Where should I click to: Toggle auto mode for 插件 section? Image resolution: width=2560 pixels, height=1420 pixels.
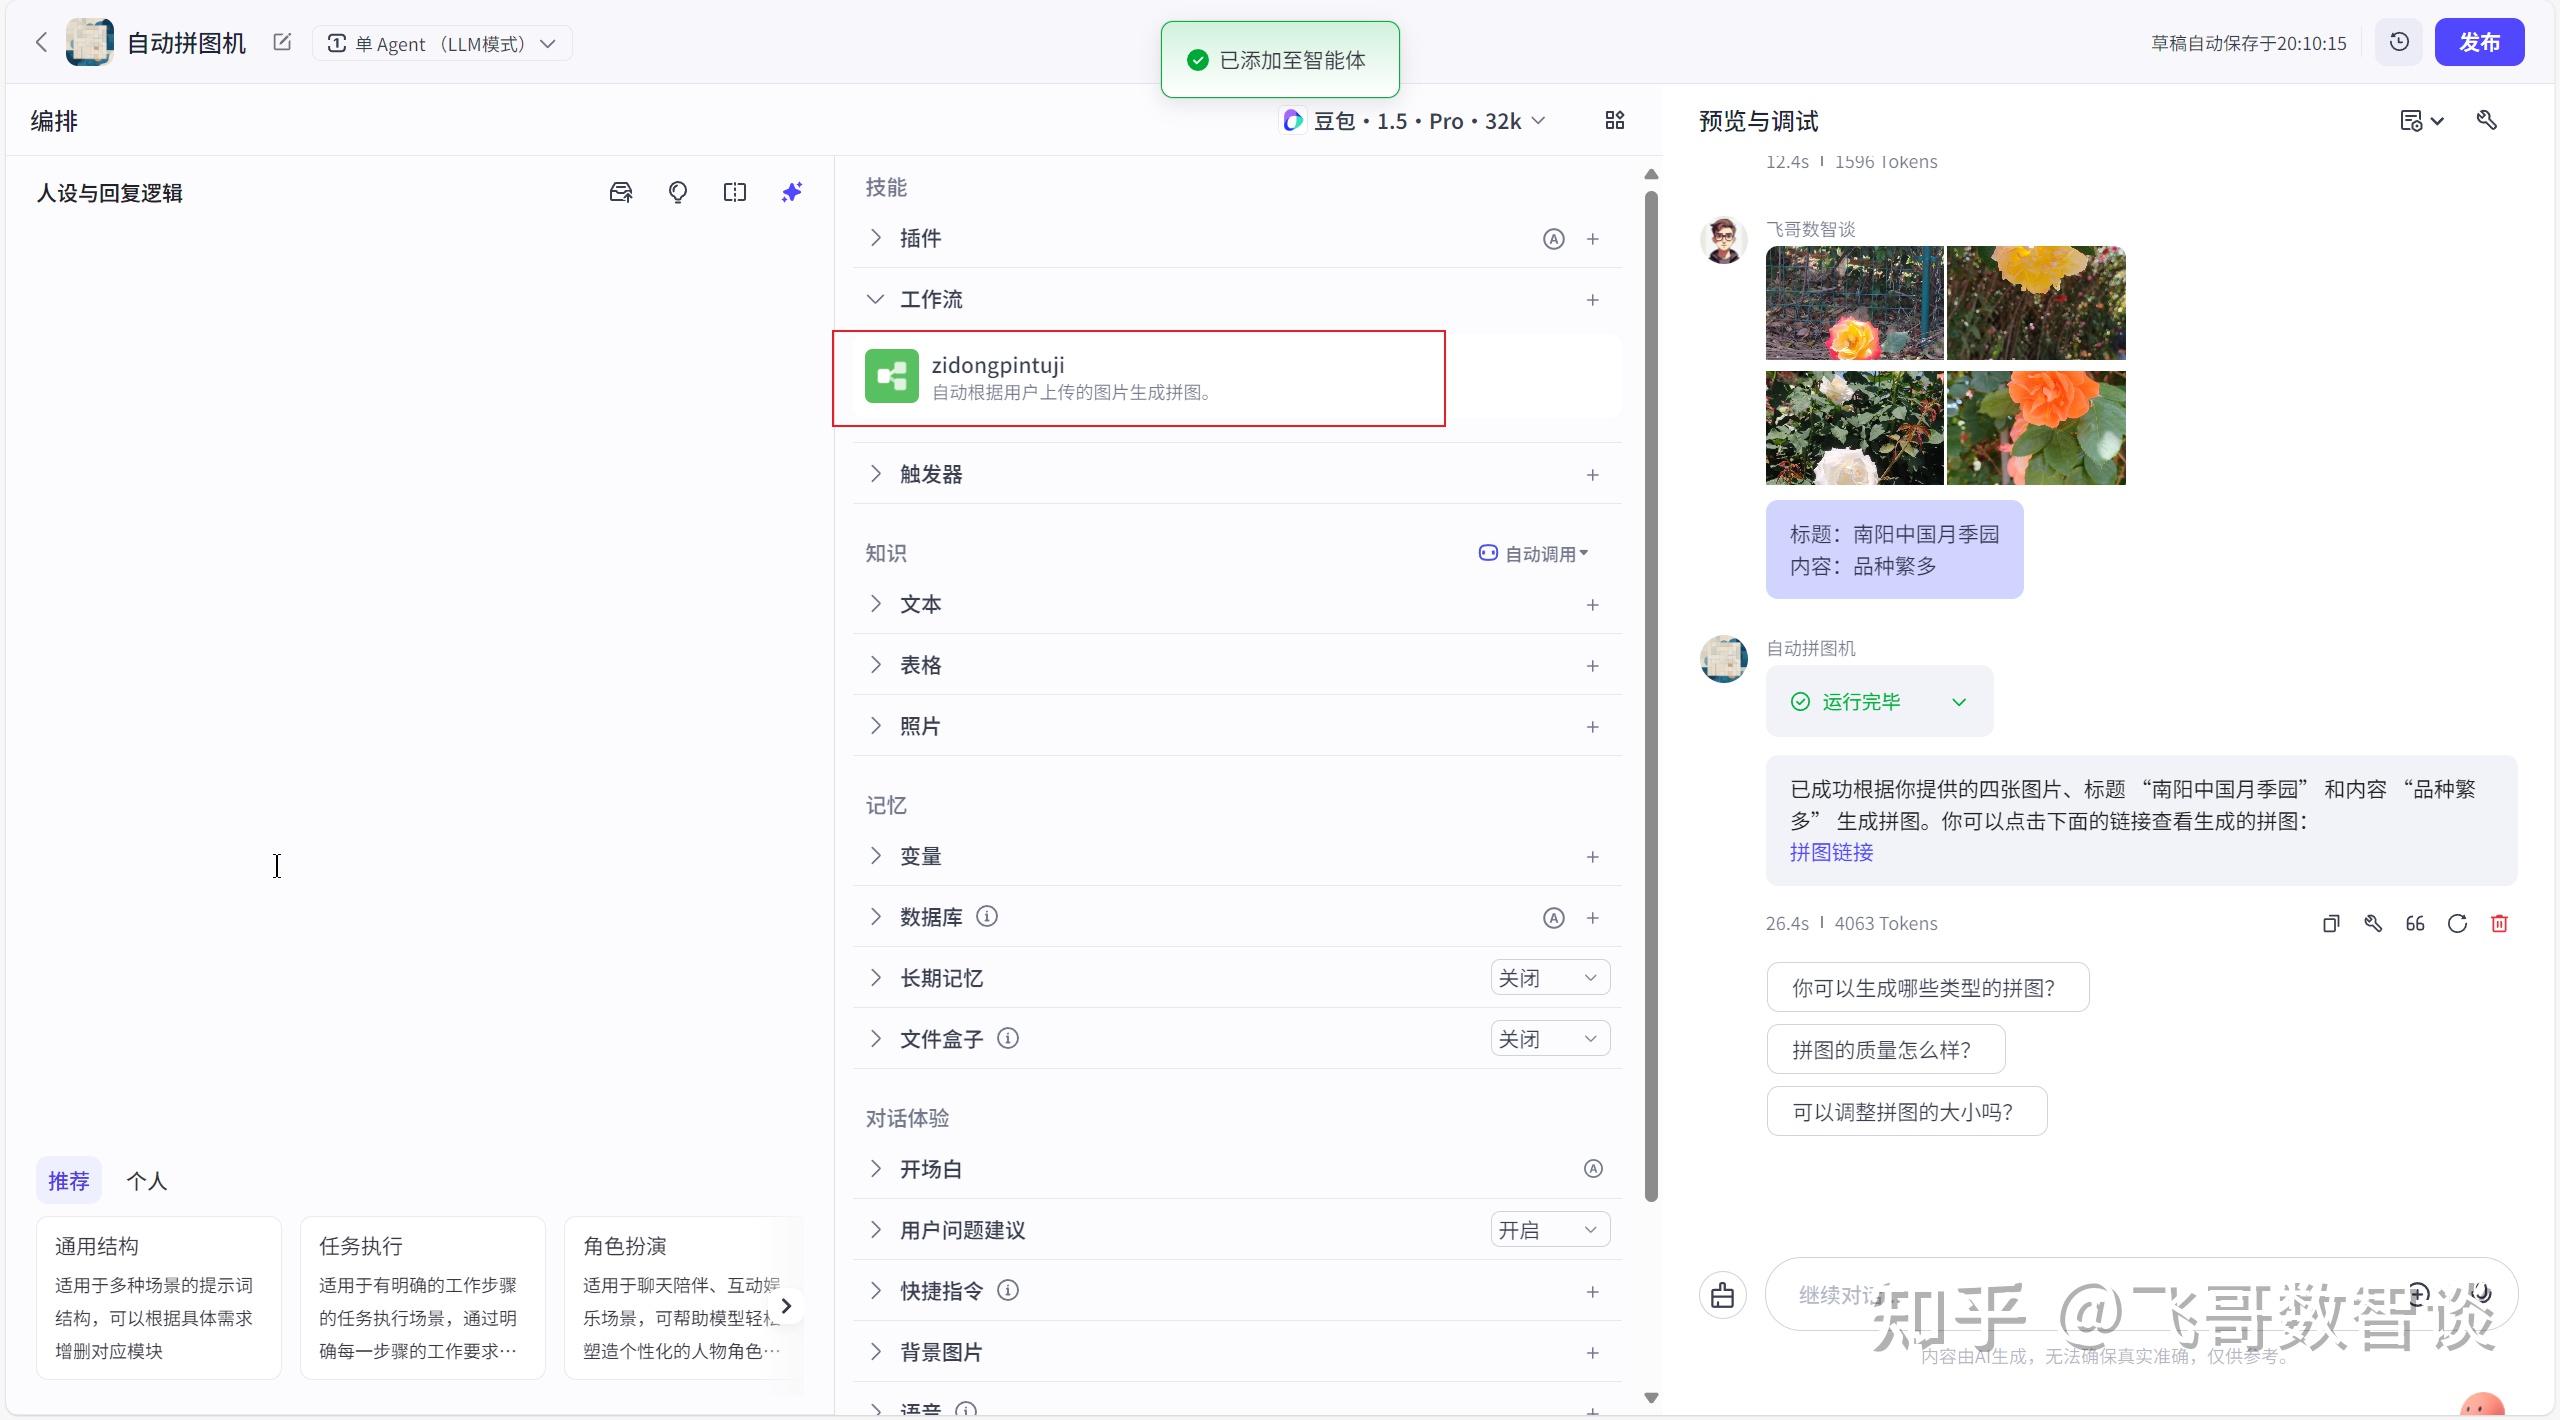tap(1552, 238)
